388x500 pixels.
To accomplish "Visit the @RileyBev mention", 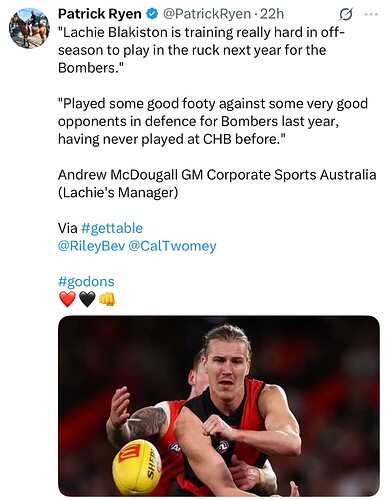I will tap(91, 246).
